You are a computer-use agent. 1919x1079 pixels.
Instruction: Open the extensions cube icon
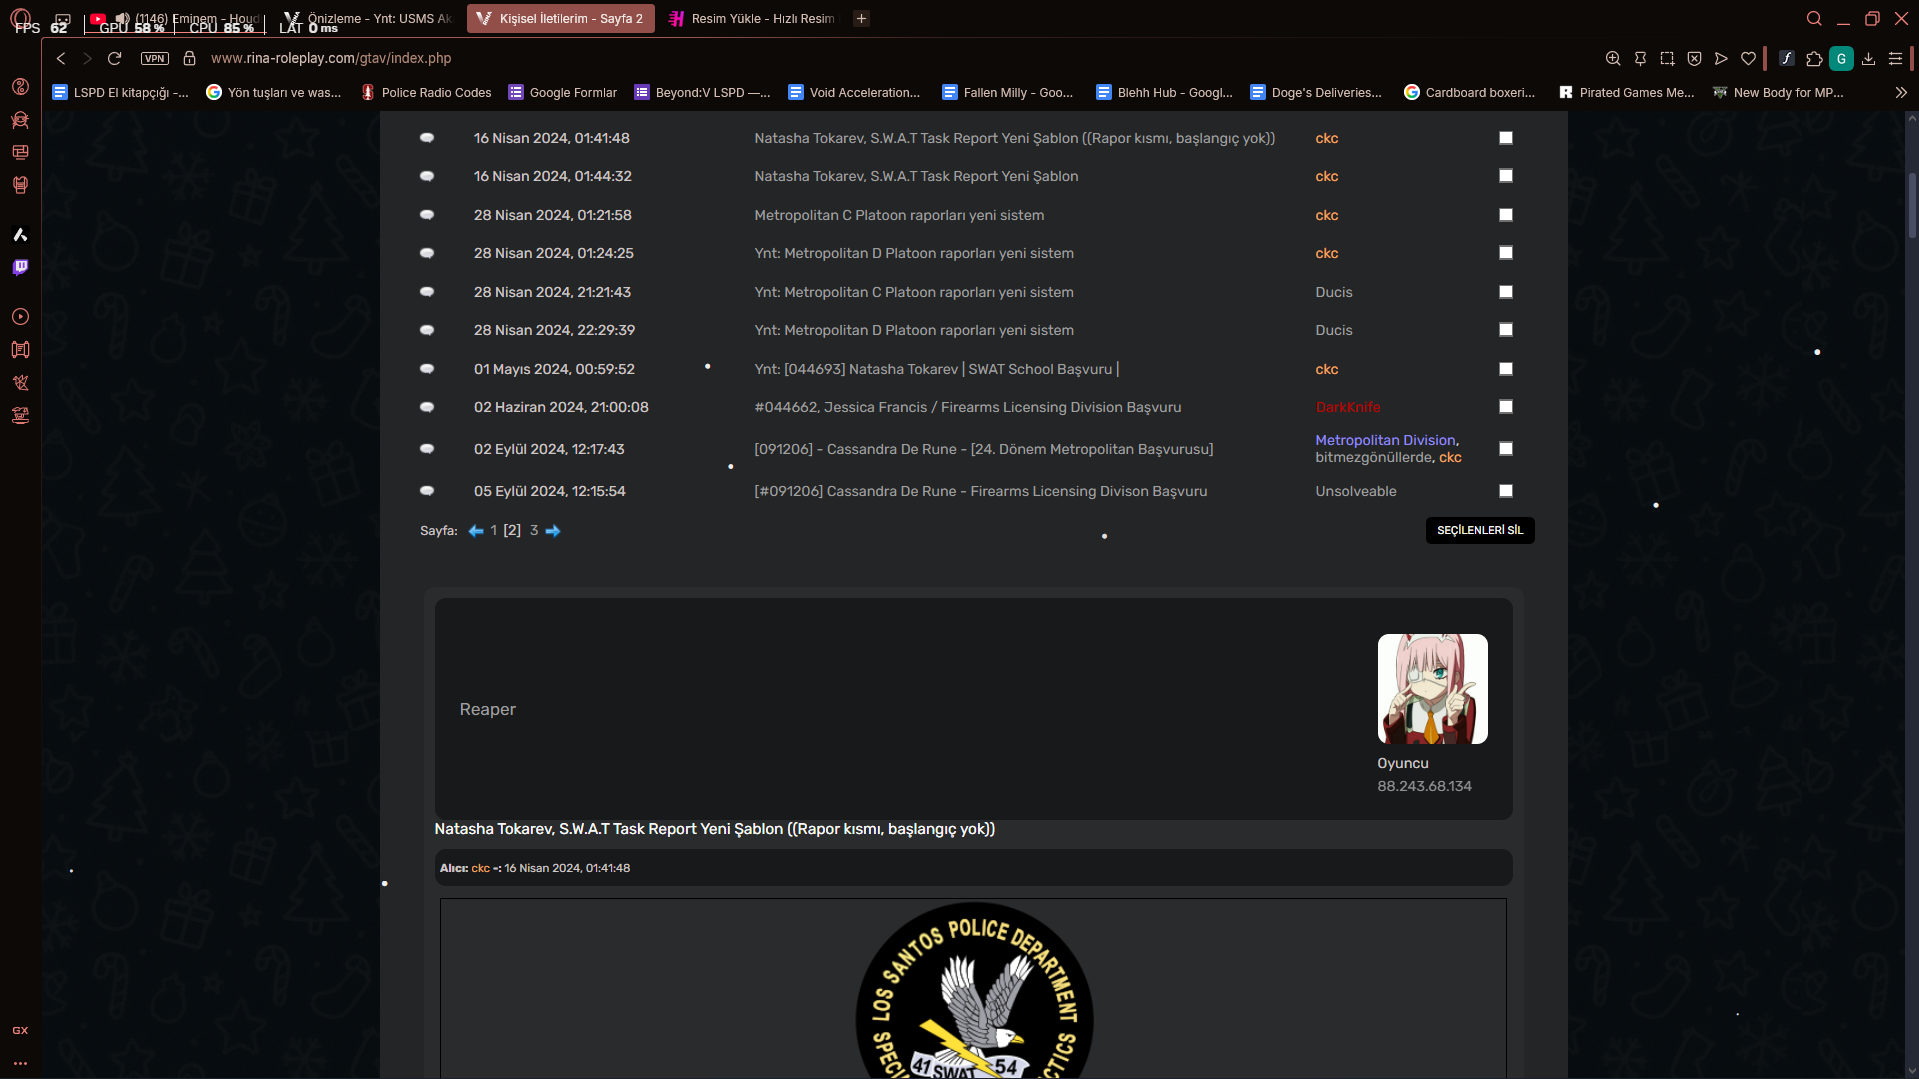[1814, 58]
